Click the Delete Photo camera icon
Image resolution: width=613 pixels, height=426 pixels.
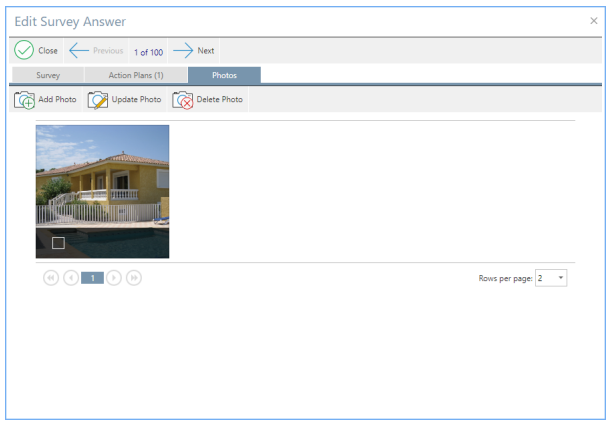[183, 100]
